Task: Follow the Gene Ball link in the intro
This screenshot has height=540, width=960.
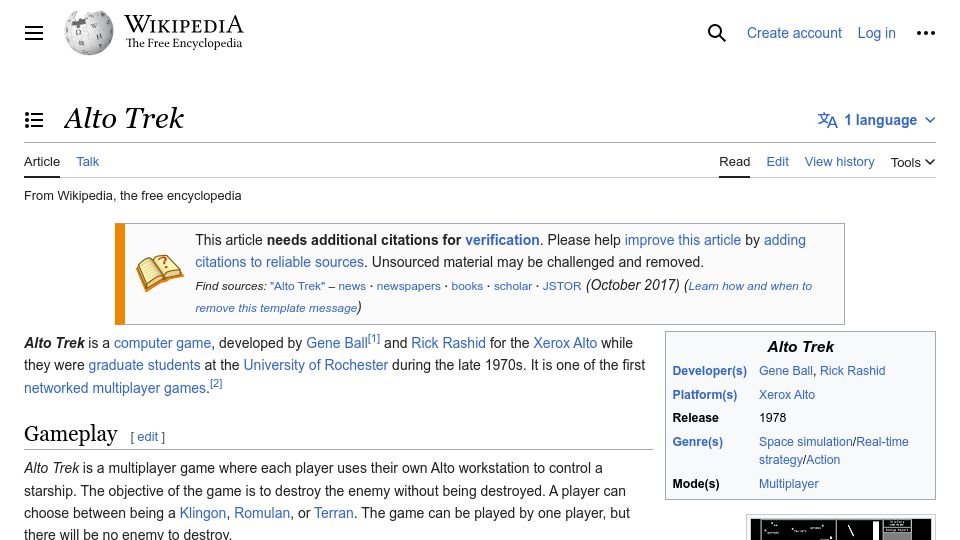Action: pyautogui.click(x=337, y=343)
